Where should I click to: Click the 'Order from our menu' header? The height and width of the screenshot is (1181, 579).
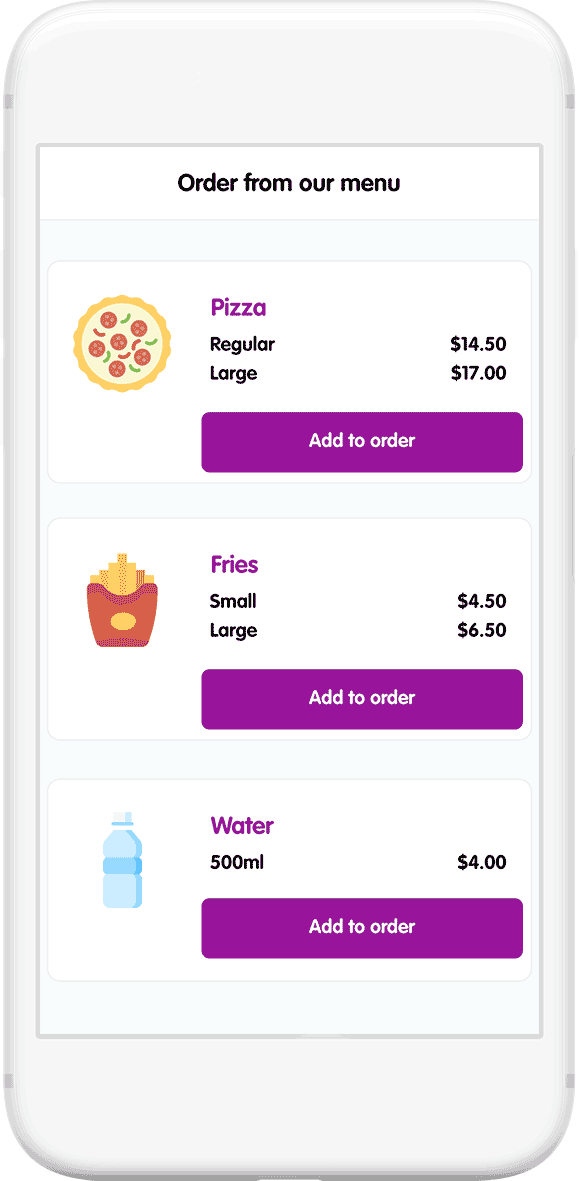point(289,183)
